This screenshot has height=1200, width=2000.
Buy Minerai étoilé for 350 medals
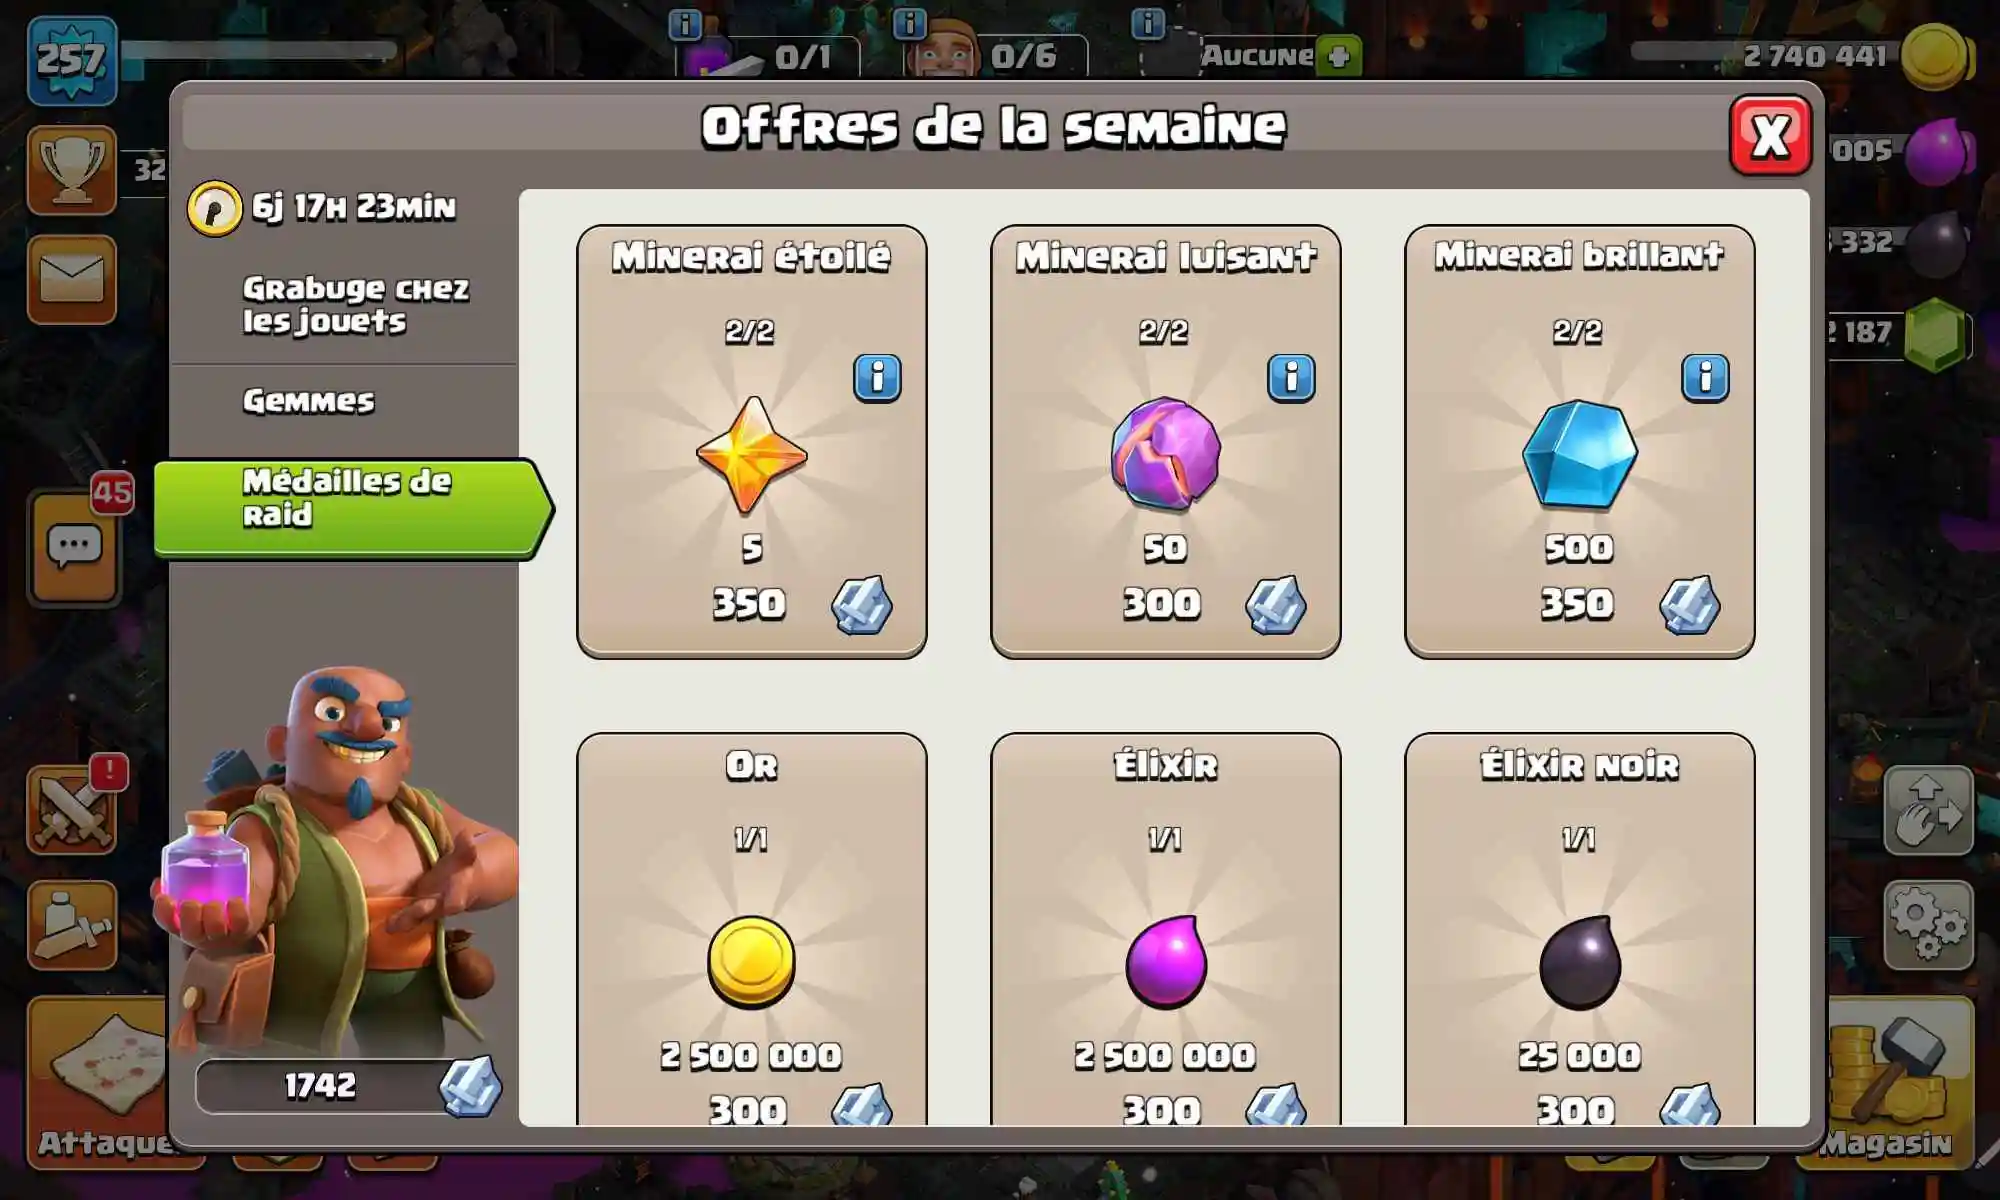pyautogui.click(x=752, y=441)
